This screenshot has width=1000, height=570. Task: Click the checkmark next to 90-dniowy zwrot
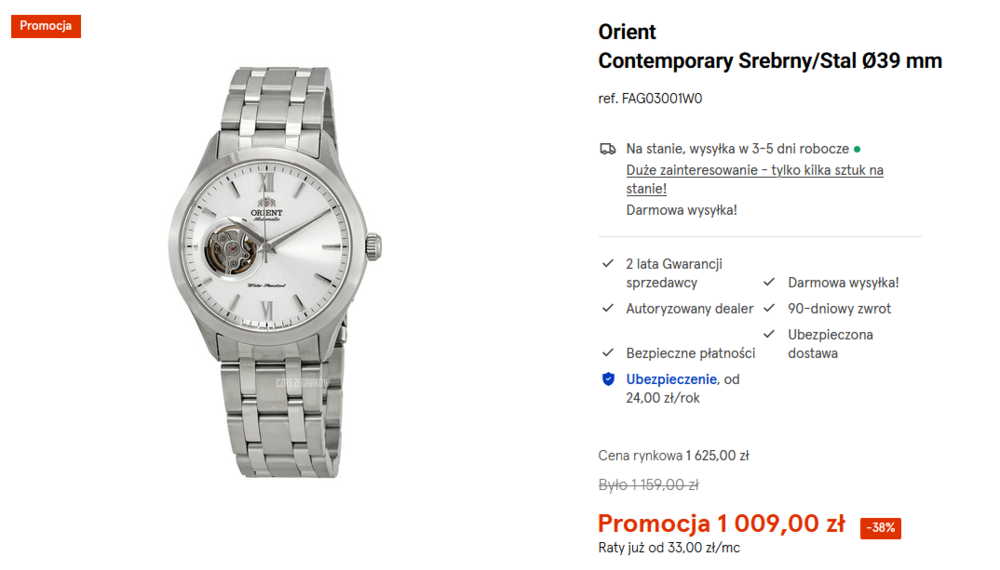pos(770,309)
